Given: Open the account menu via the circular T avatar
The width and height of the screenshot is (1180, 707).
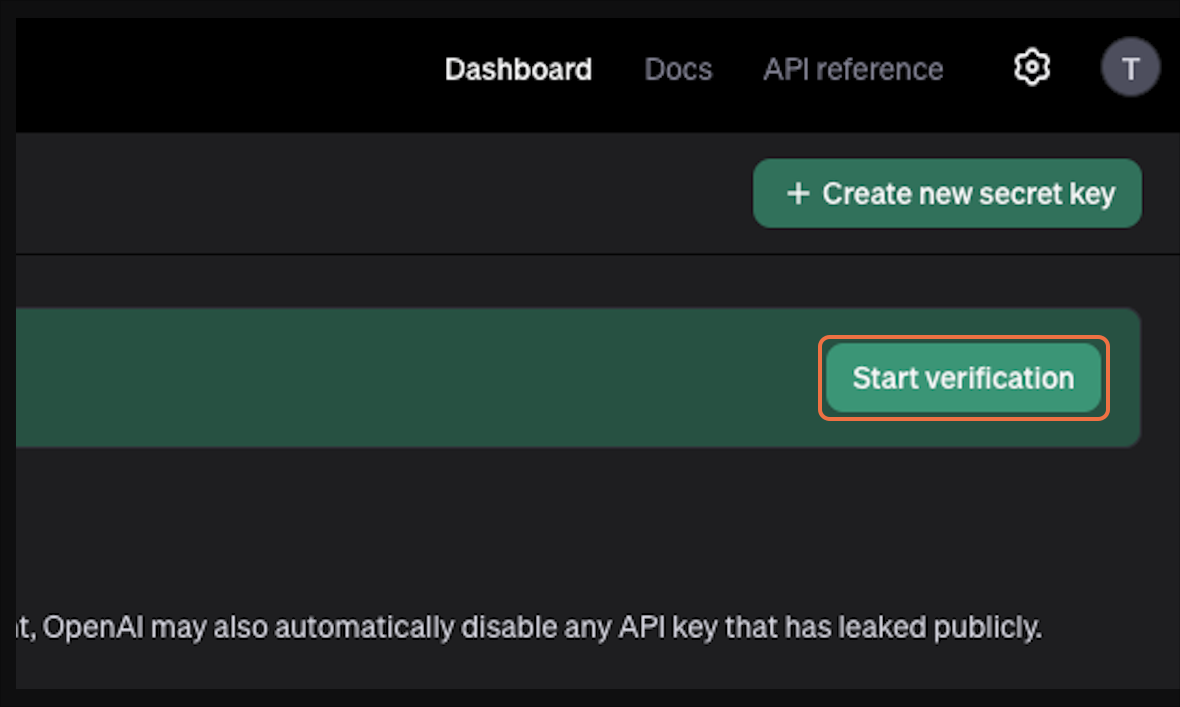Looking at the screenshot, I should click(1130, 68).
